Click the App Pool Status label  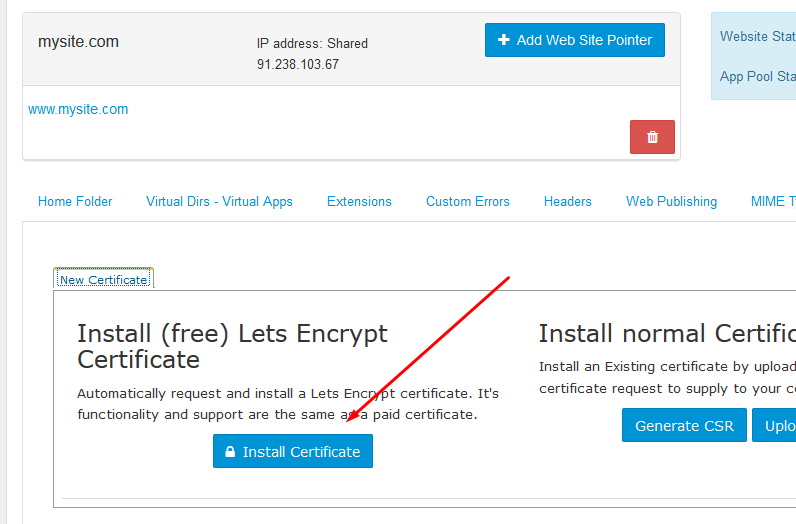pyautogui.click(x=757, y=76)
